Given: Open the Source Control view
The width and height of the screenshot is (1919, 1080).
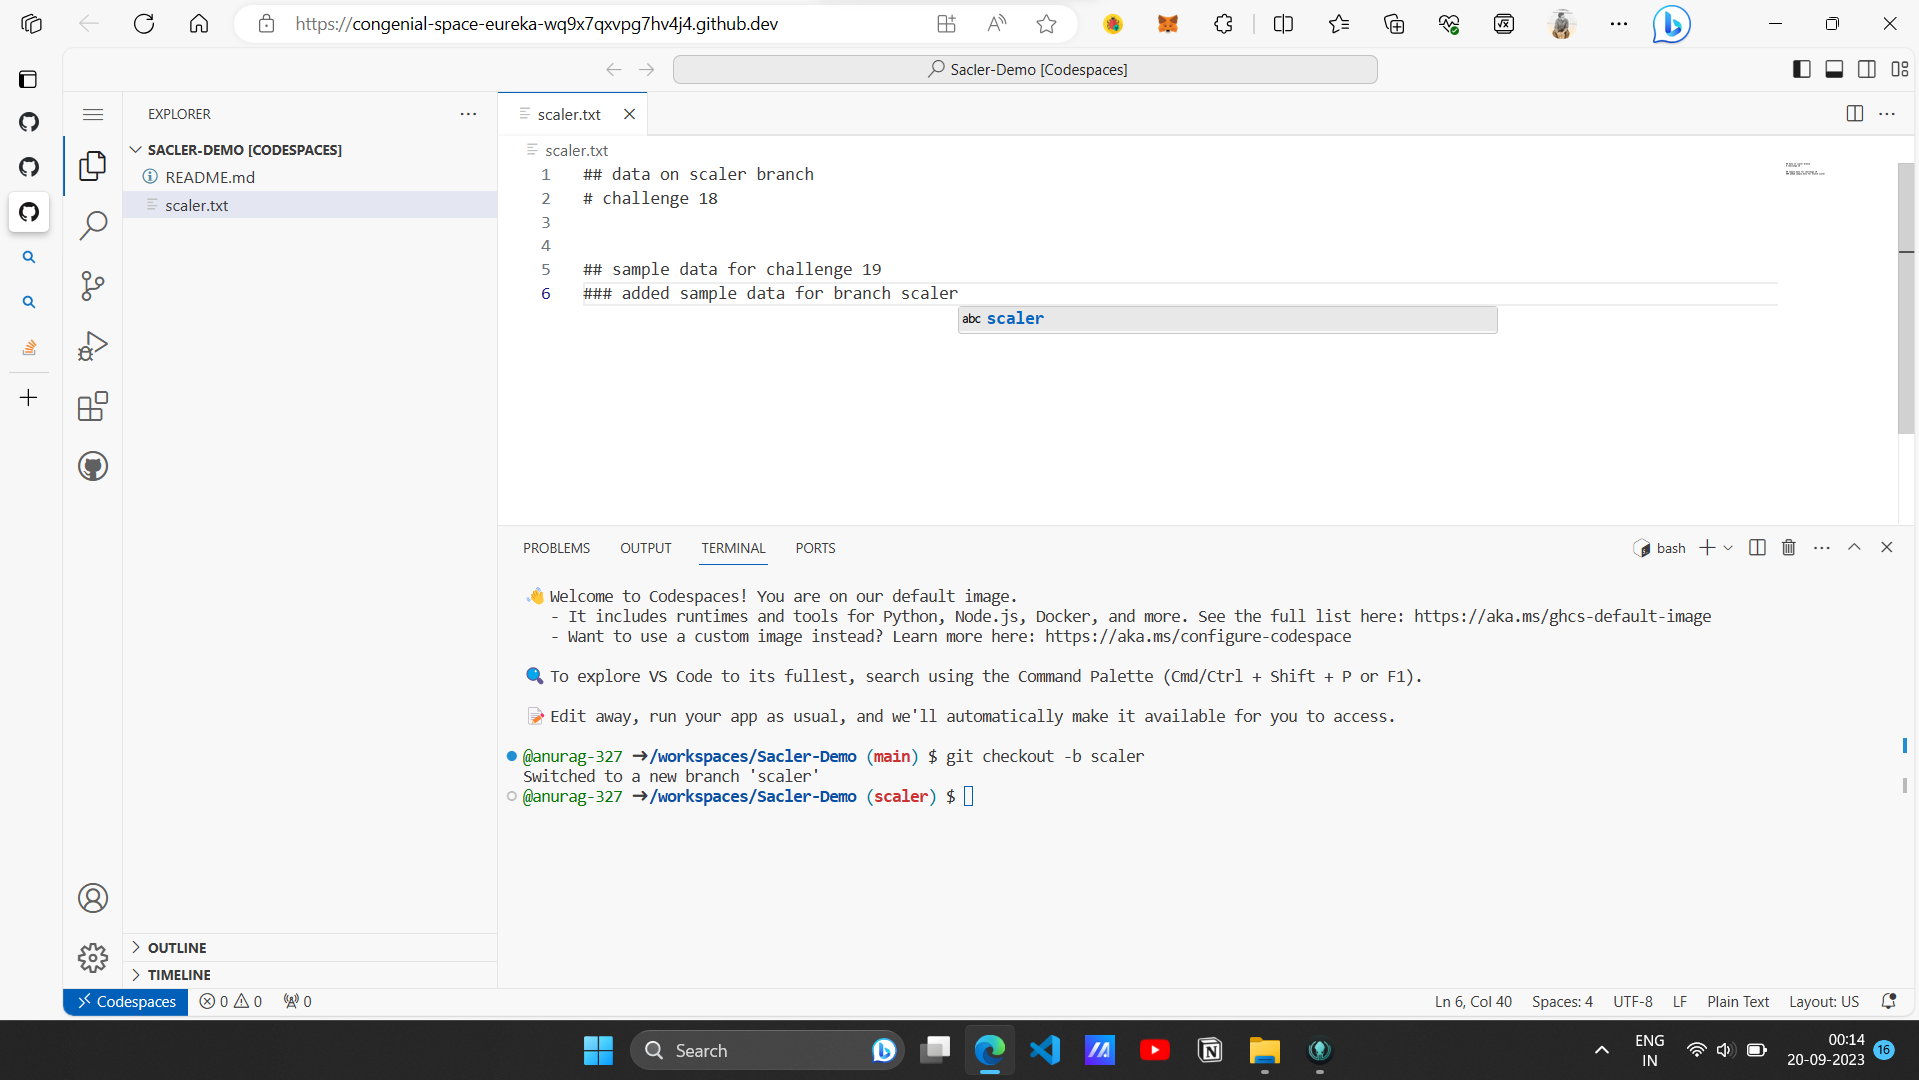Looking at the screenshot, I should 92,286.
